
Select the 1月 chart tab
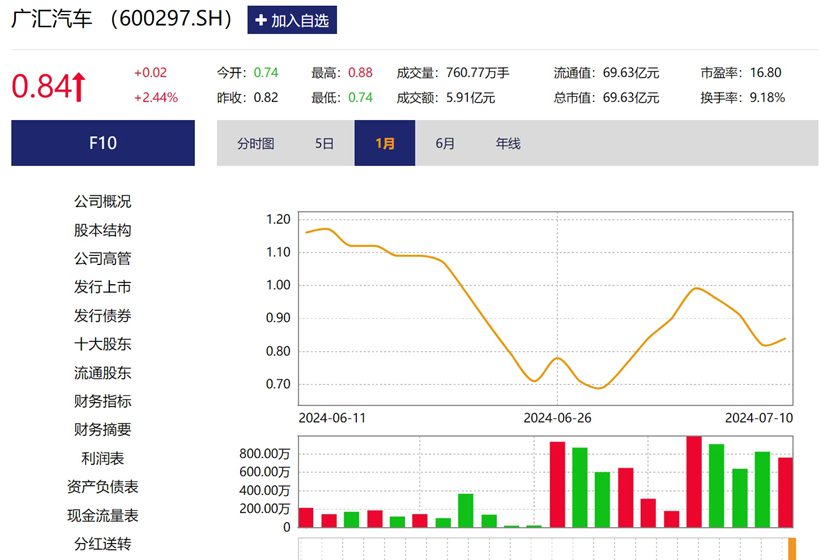(x=385, y=143)
